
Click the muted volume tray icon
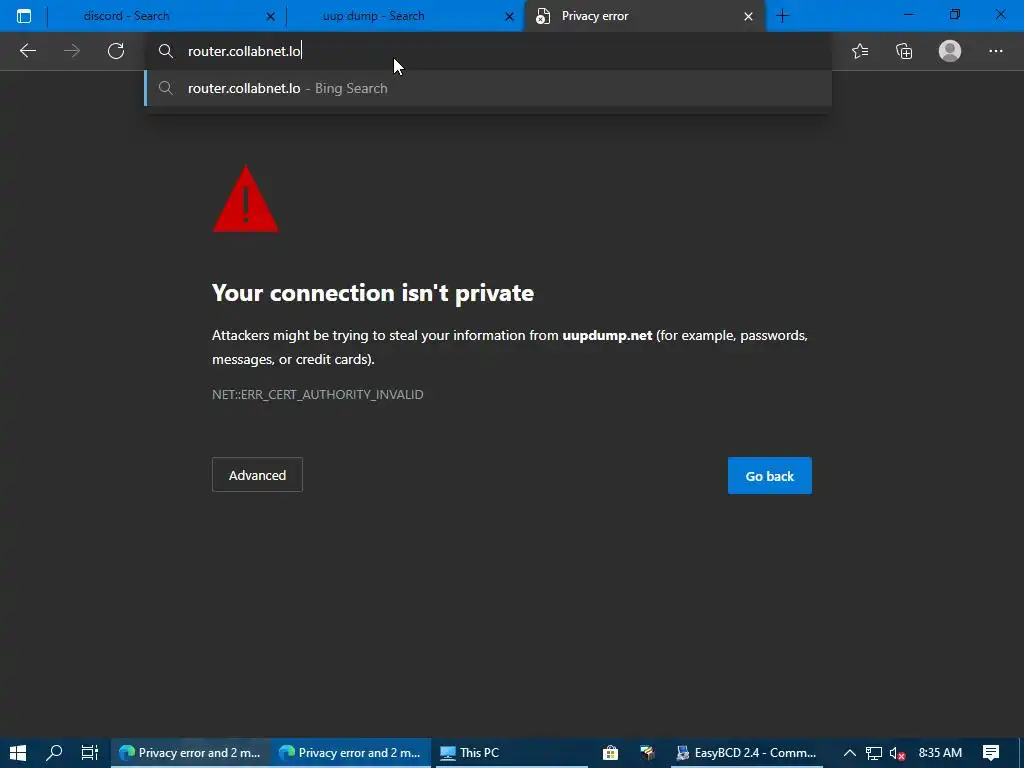point(897,753)
